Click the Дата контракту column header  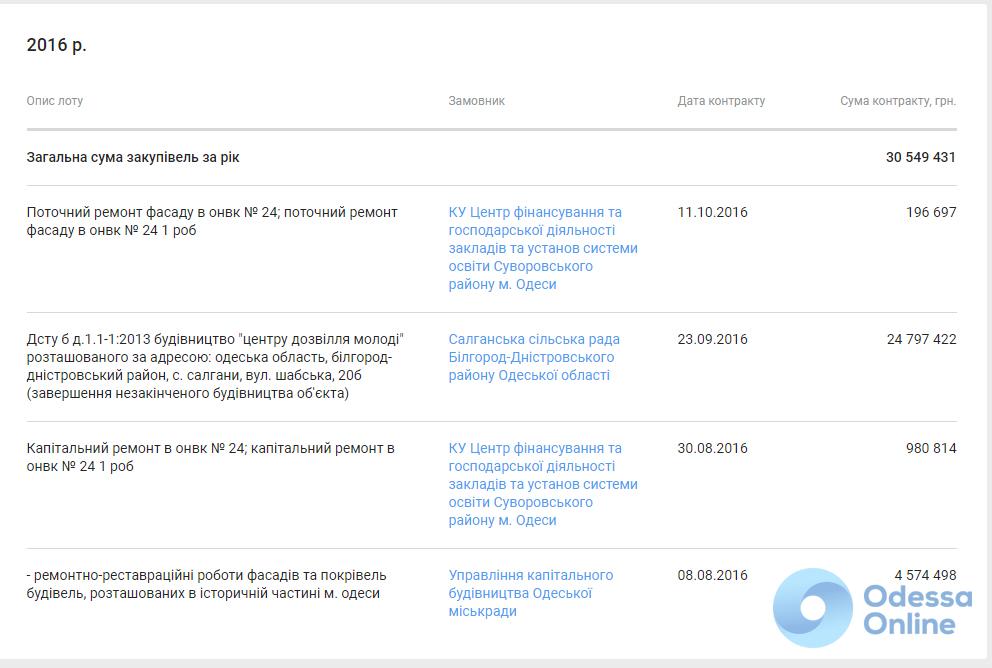721,101
